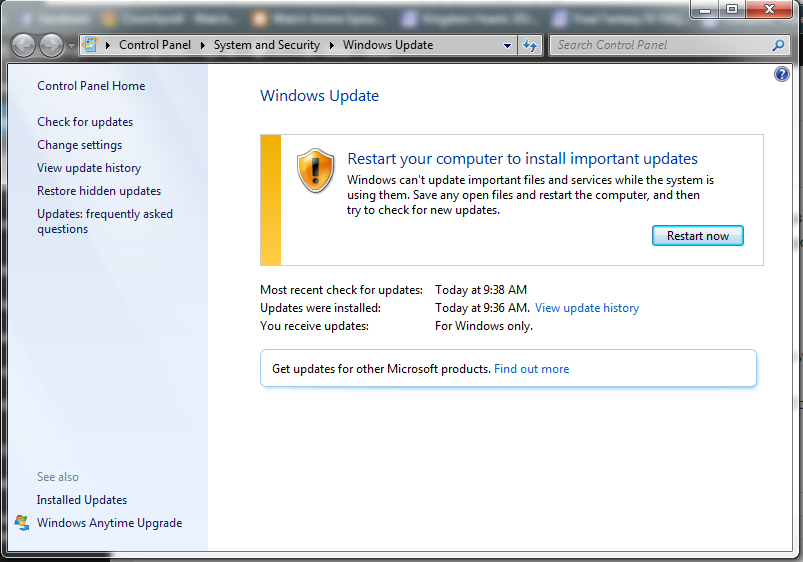Click the Control Panel icon in address bar
The height and width of the screenshot is (562, 803).
[x=90, y=45]
